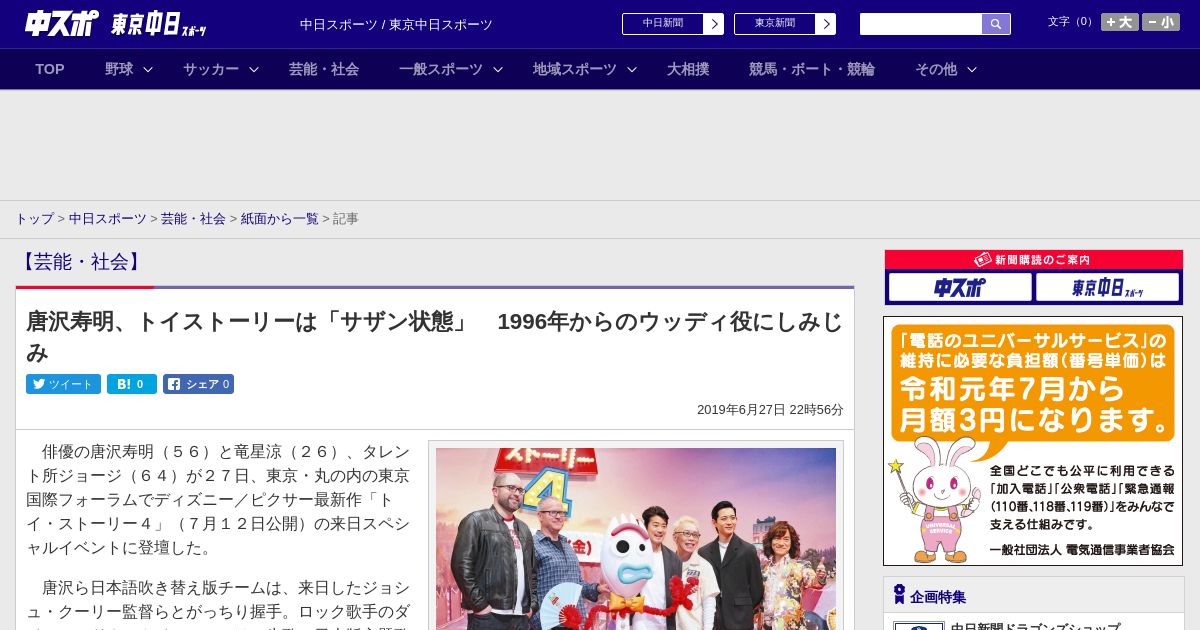Open 地域スポーツ navigation item
Image resolution: width=1200 pixels, height=630 pixels.
[575, 69]
